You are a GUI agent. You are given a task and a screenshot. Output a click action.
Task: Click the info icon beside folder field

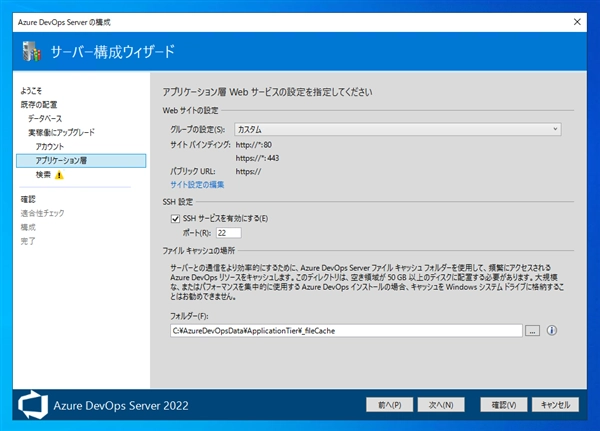(551, 330)
